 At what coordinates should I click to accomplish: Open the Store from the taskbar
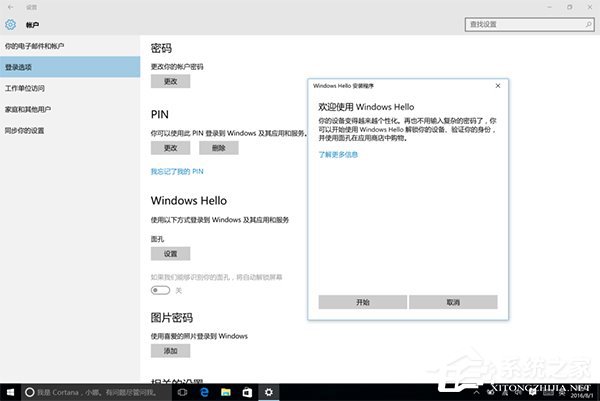(x=247, y=392)
